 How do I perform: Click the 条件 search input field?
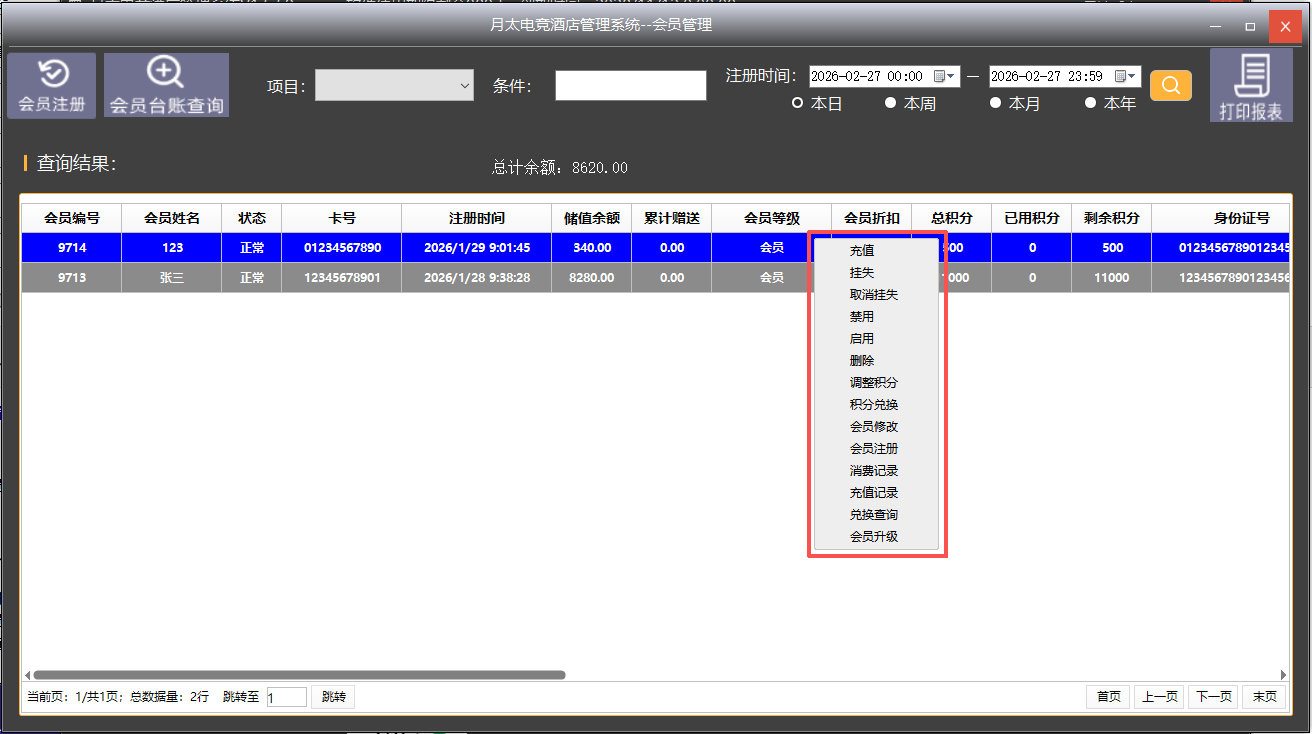tap(630, 86)
